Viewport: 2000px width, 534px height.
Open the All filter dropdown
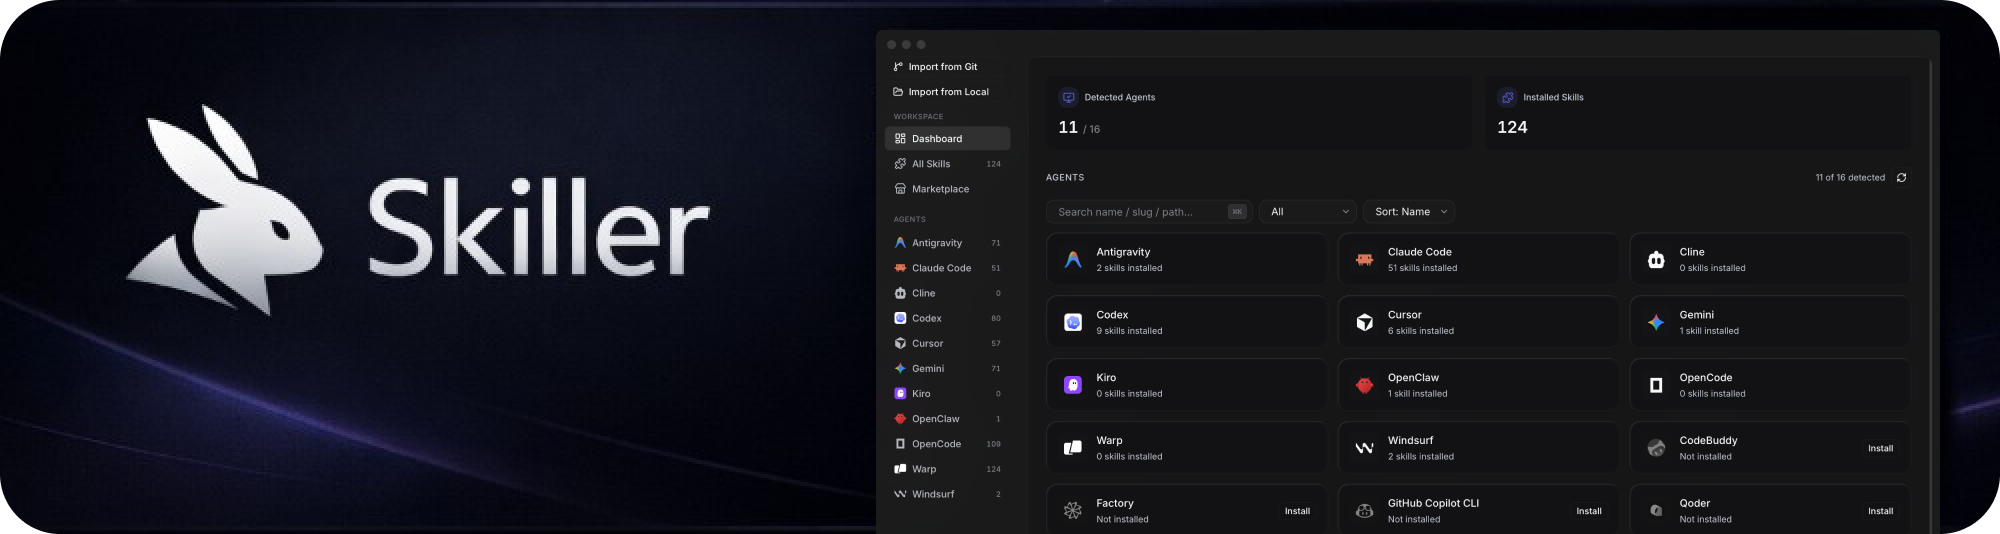click(x=1309, y=212)
